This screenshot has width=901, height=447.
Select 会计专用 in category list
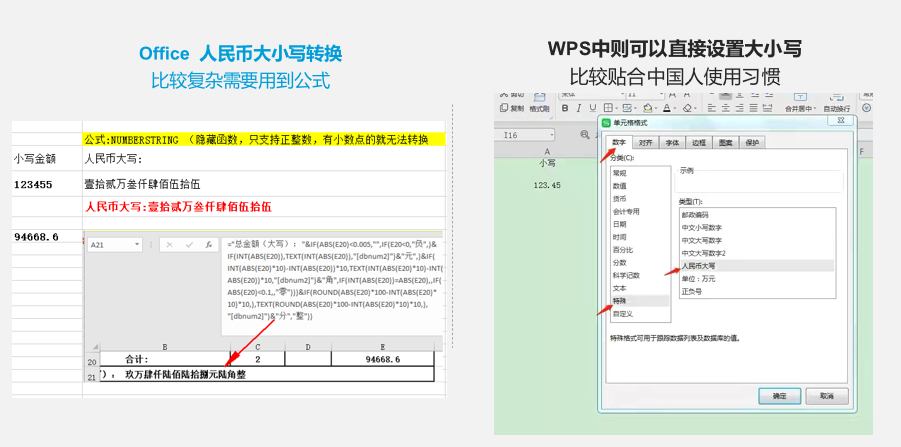tap(640, 211)
